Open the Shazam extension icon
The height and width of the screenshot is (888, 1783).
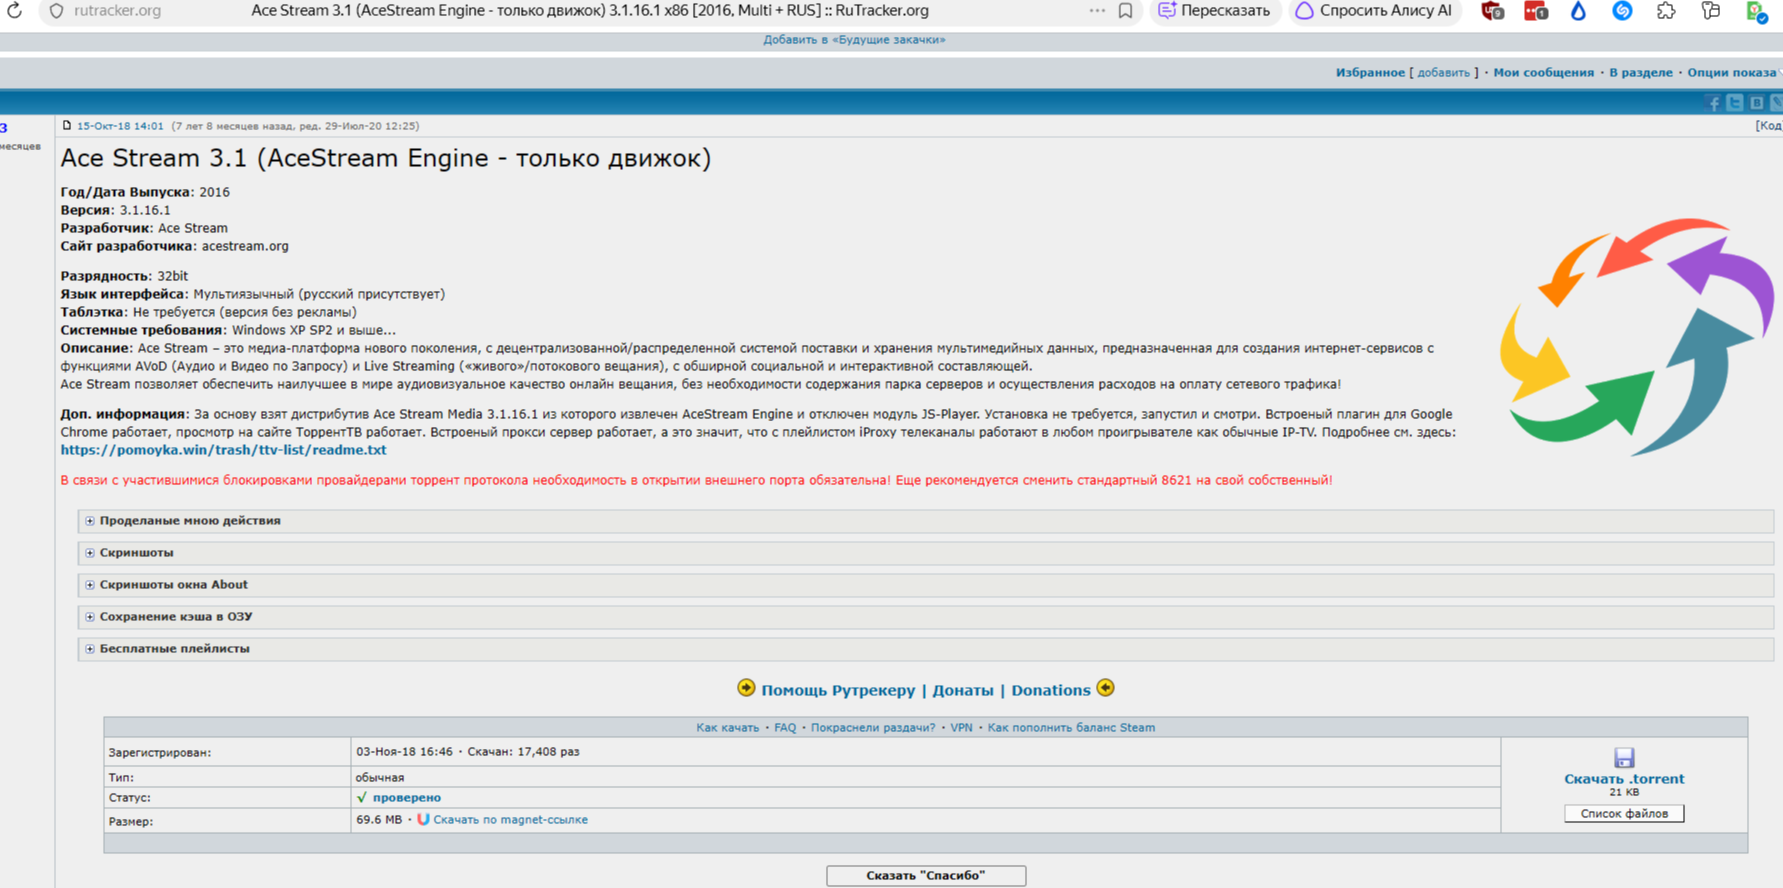[x=1622, y=11]
